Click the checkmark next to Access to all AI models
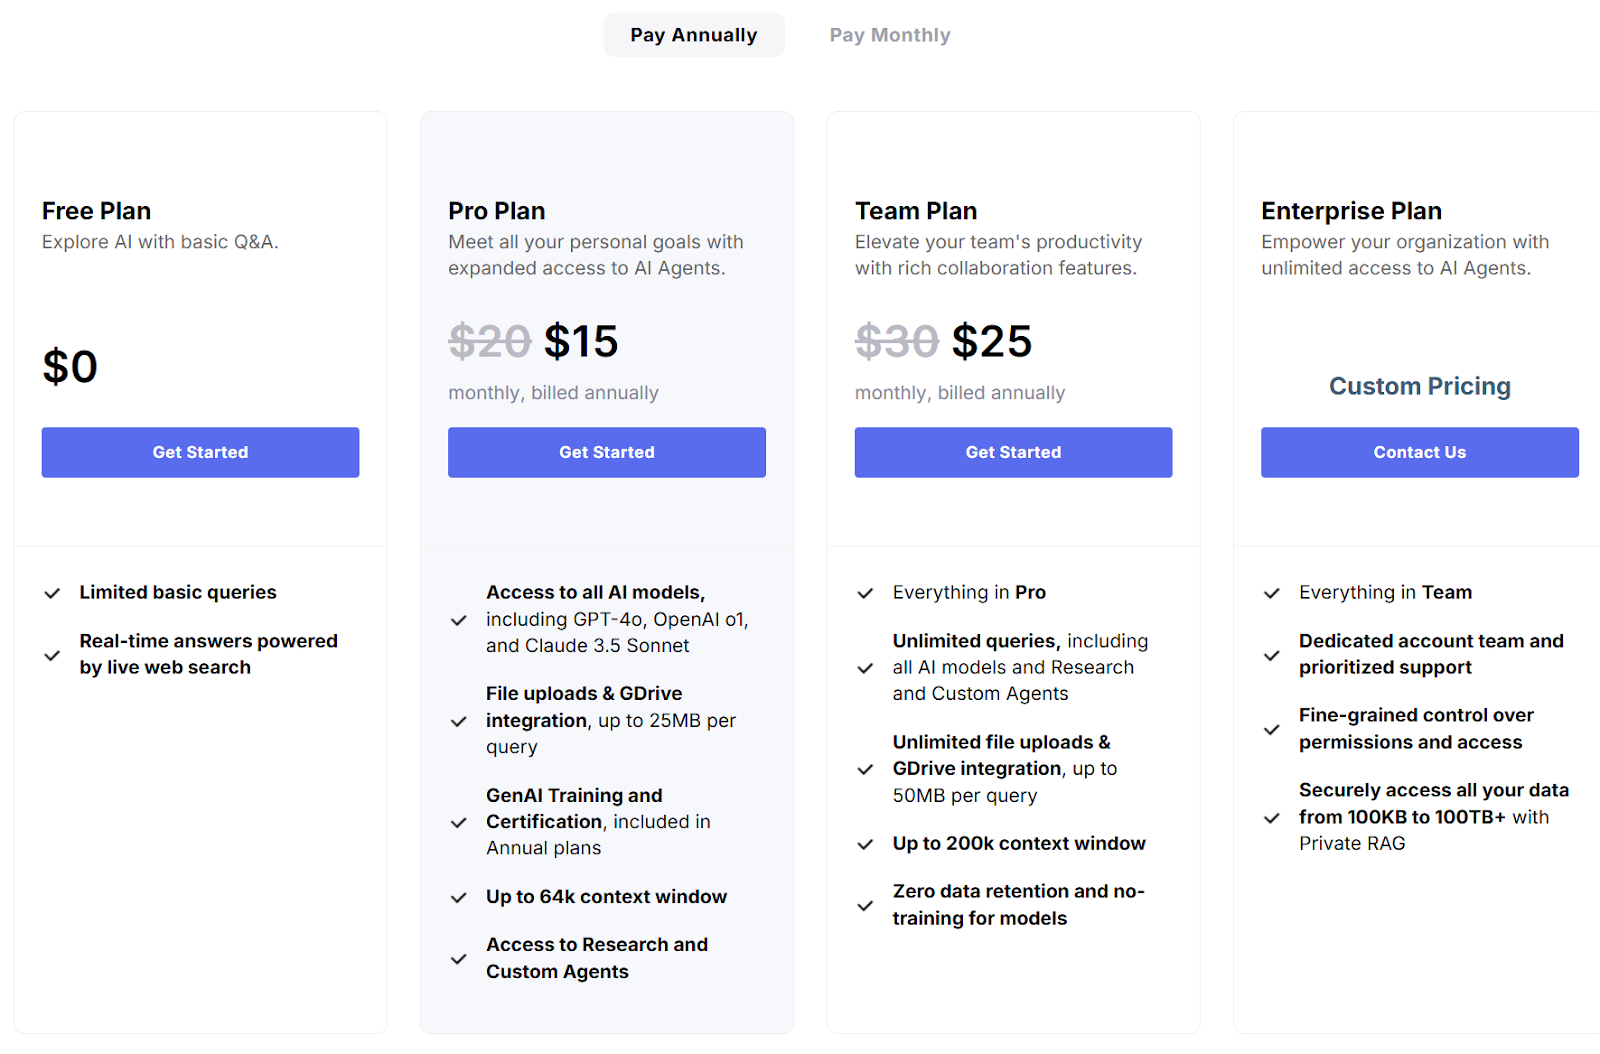1600x1054 pixels. click(x=459, y=620)
